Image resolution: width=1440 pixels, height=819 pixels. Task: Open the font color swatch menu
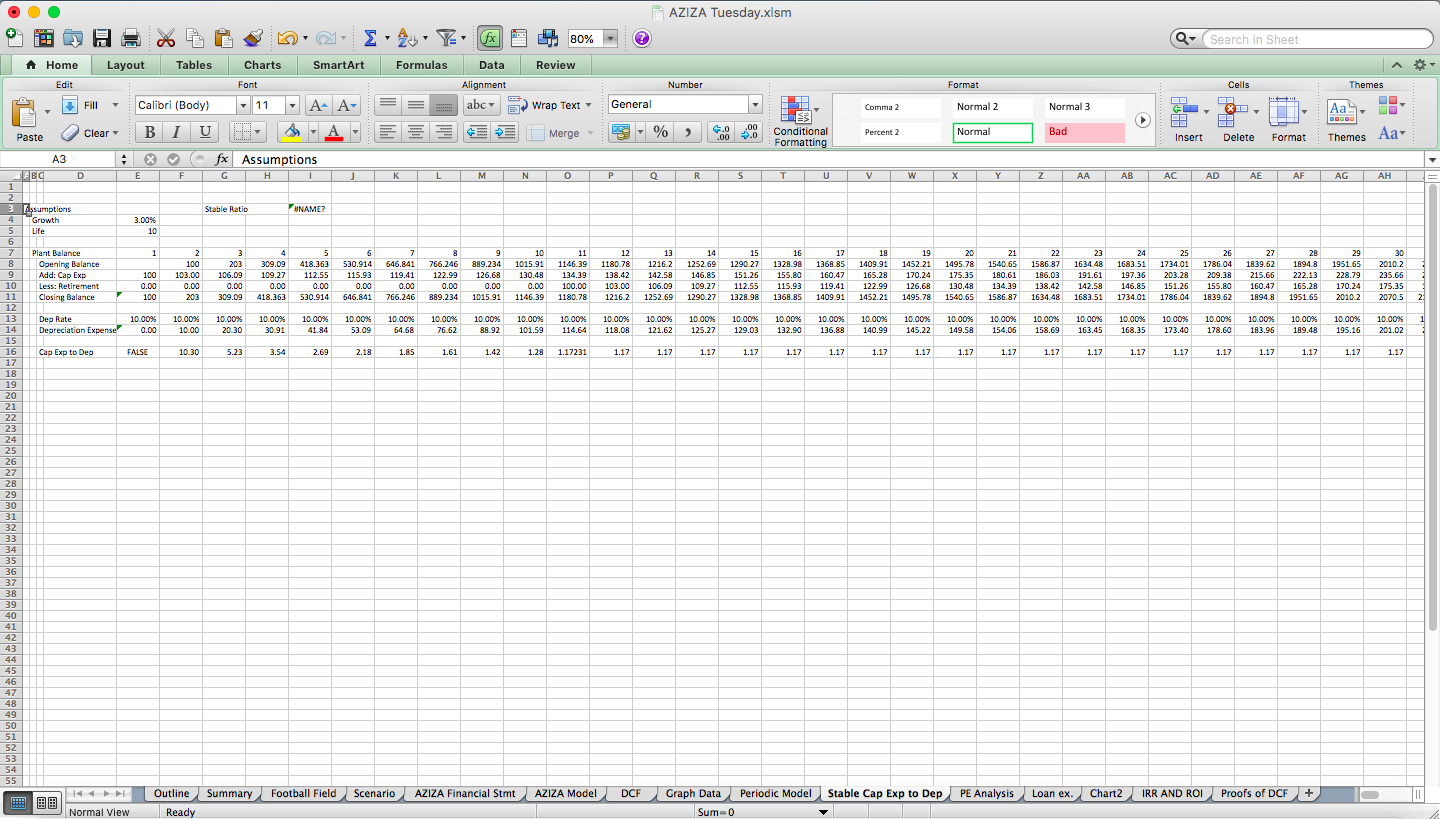click(x=354, y=131)
